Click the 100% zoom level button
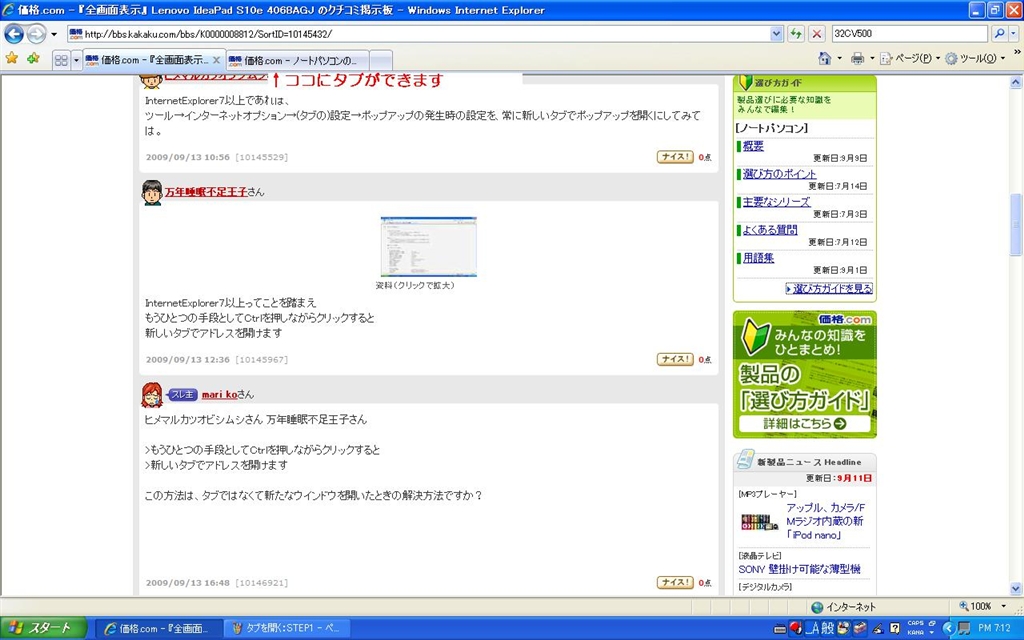The height and width of the screenshot is (640, 1024). pyautogui.click(x=975, y=607)
